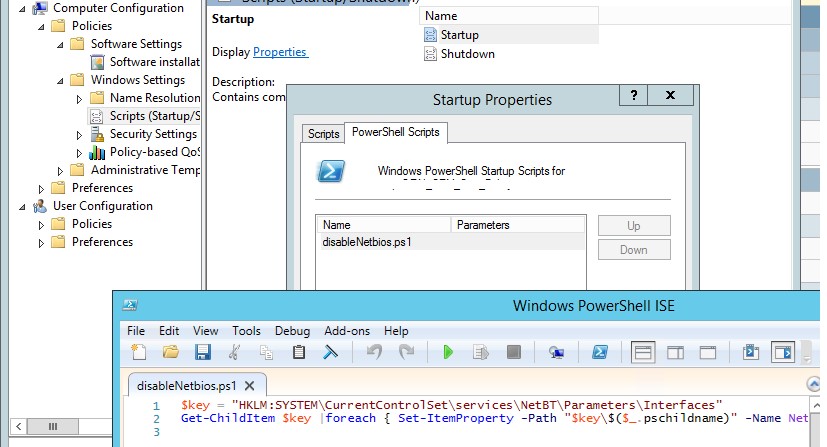The width and height of the screenshot is (827, 447).
Task: Expand Policies under User Configuration
Action: click(41, 225)
